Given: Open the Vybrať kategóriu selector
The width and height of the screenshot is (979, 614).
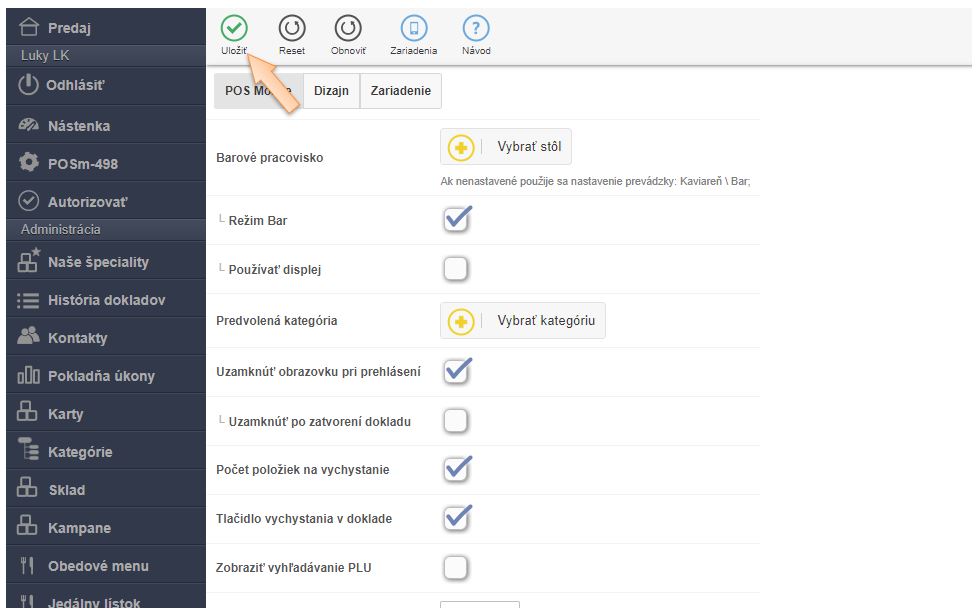Looking at the screenshot, I should (523, 321).
